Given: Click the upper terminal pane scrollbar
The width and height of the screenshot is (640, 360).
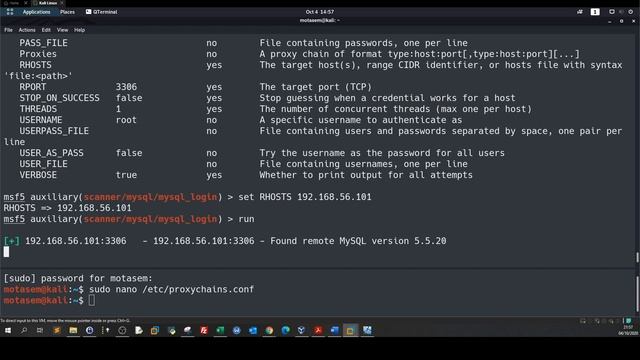Looking at the screenshot, I should coord(637,258).
